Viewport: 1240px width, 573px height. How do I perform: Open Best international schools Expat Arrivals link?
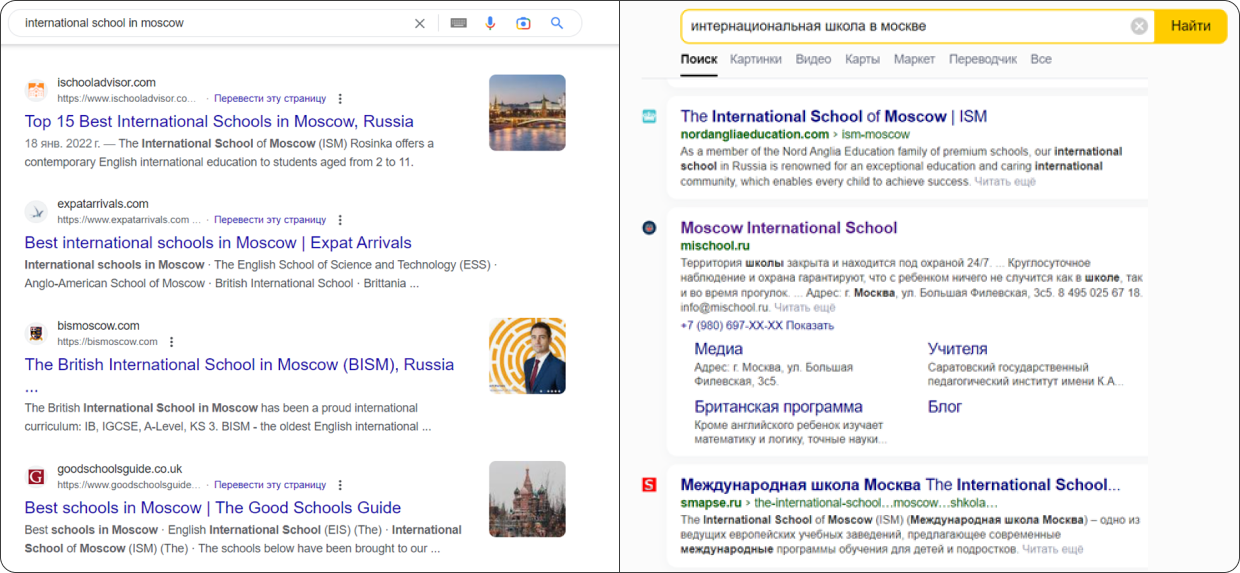(x=218, y=243)
